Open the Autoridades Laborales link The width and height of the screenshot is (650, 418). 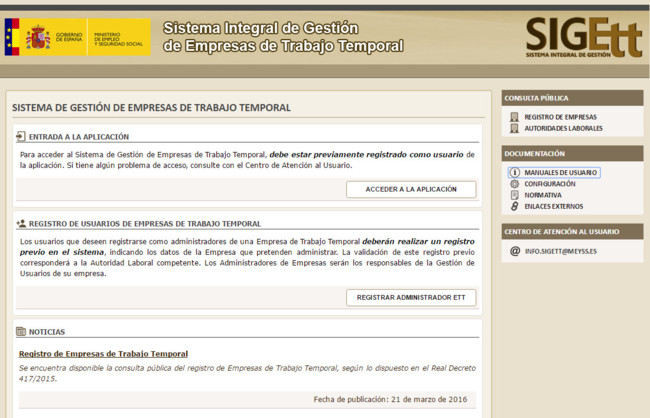tap(563, 128)
